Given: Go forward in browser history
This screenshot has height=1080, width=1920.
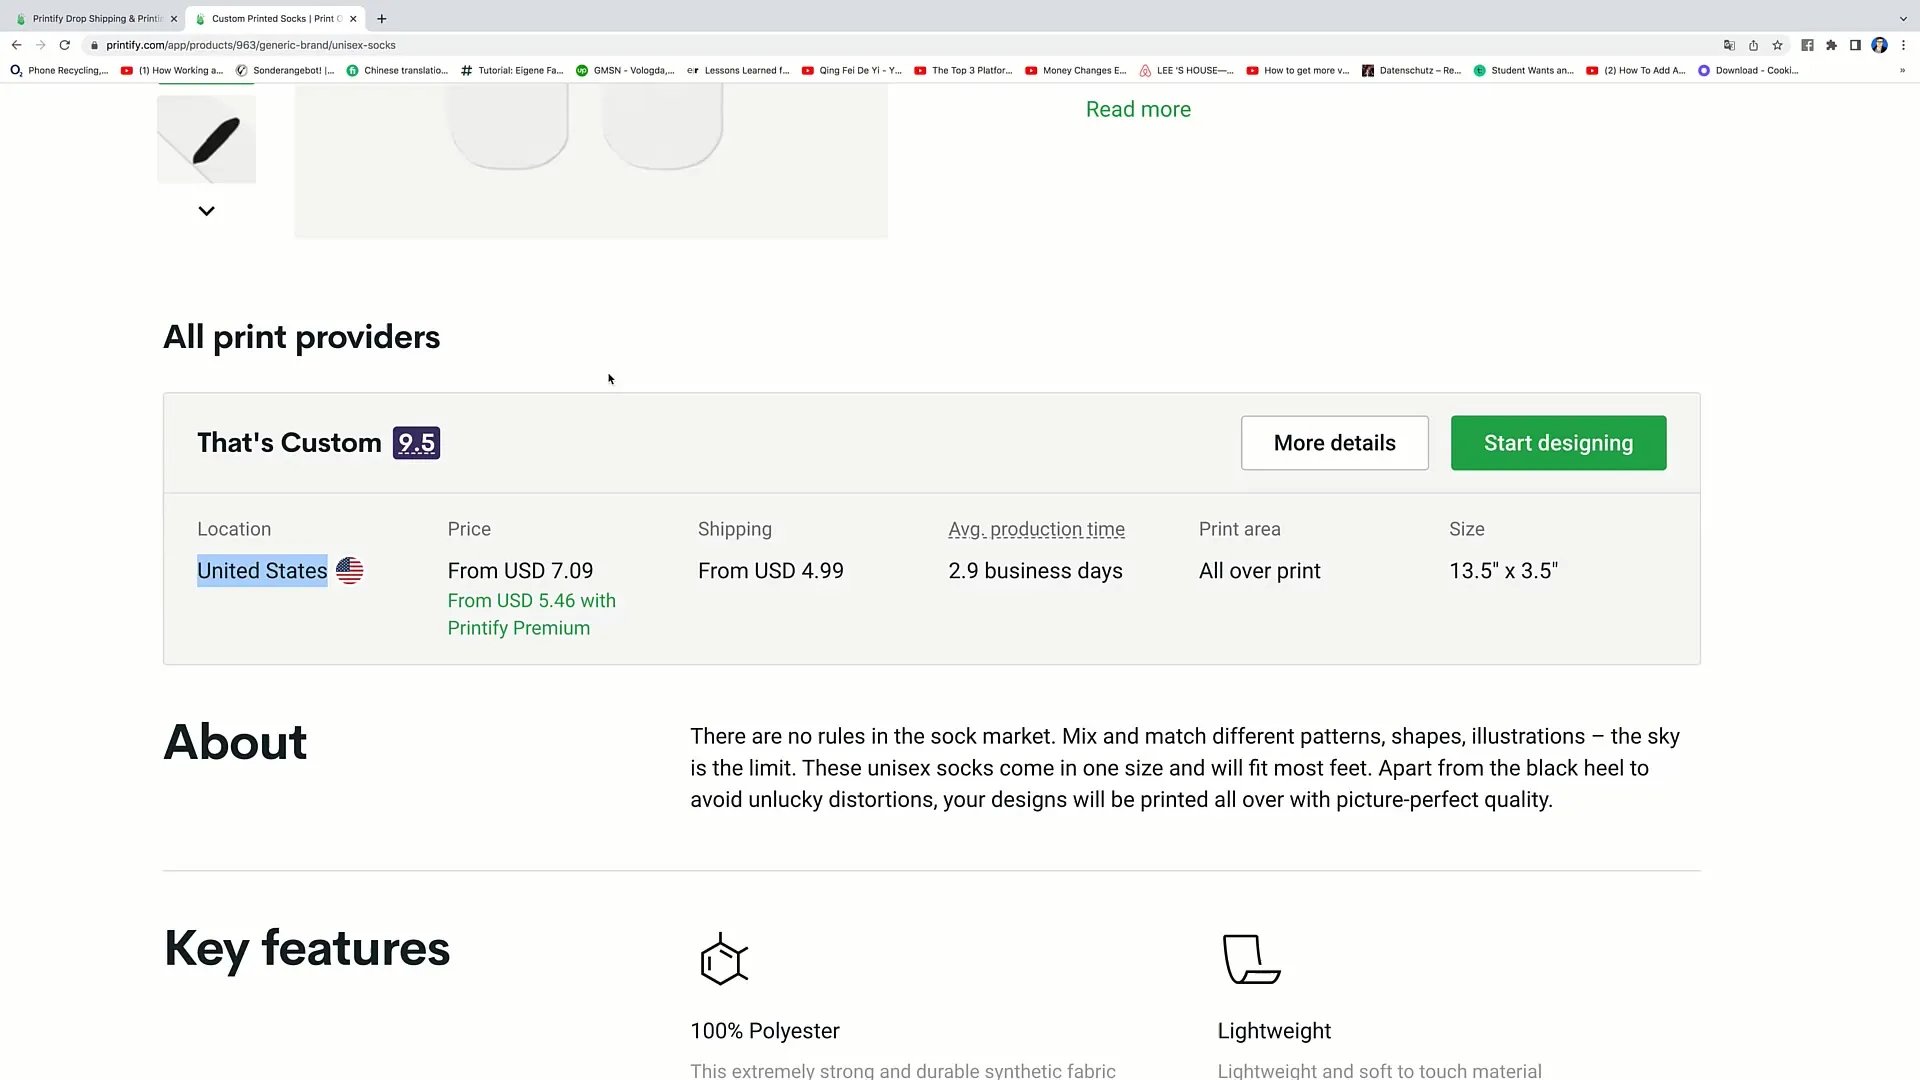Looking at the screenshot, I should click(x=40, y=45).
